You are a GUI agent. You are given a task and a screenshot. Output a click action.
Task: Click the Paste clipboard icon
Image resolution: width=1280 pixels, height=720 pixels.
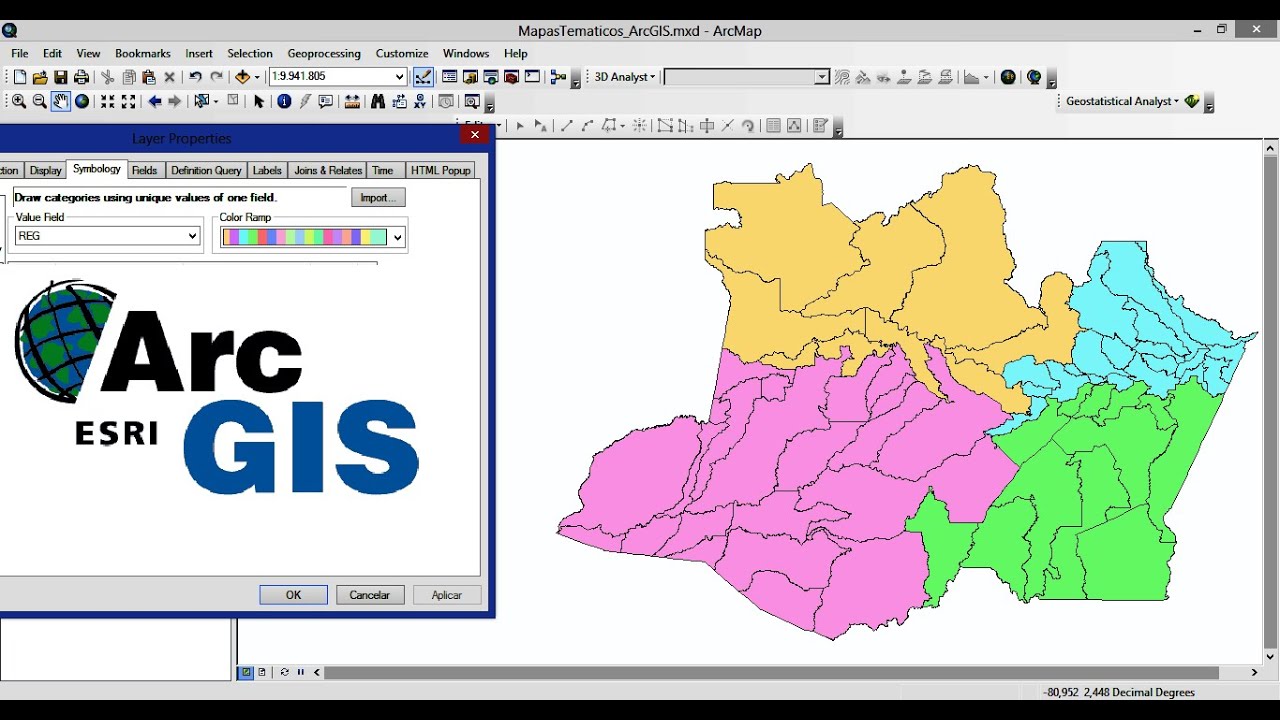coord(149,77)
